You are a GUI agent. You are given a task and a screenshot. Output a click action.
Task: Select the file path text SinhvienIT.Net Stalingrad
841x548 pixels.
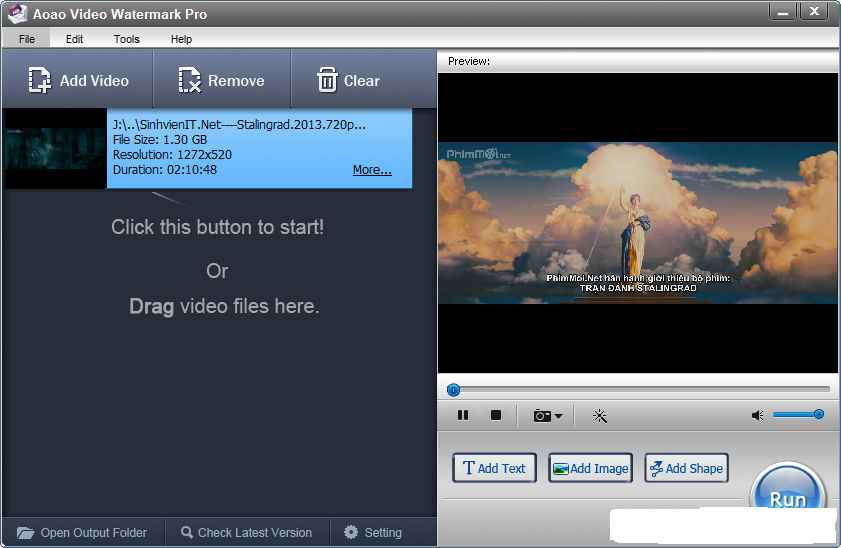[239, 125]
